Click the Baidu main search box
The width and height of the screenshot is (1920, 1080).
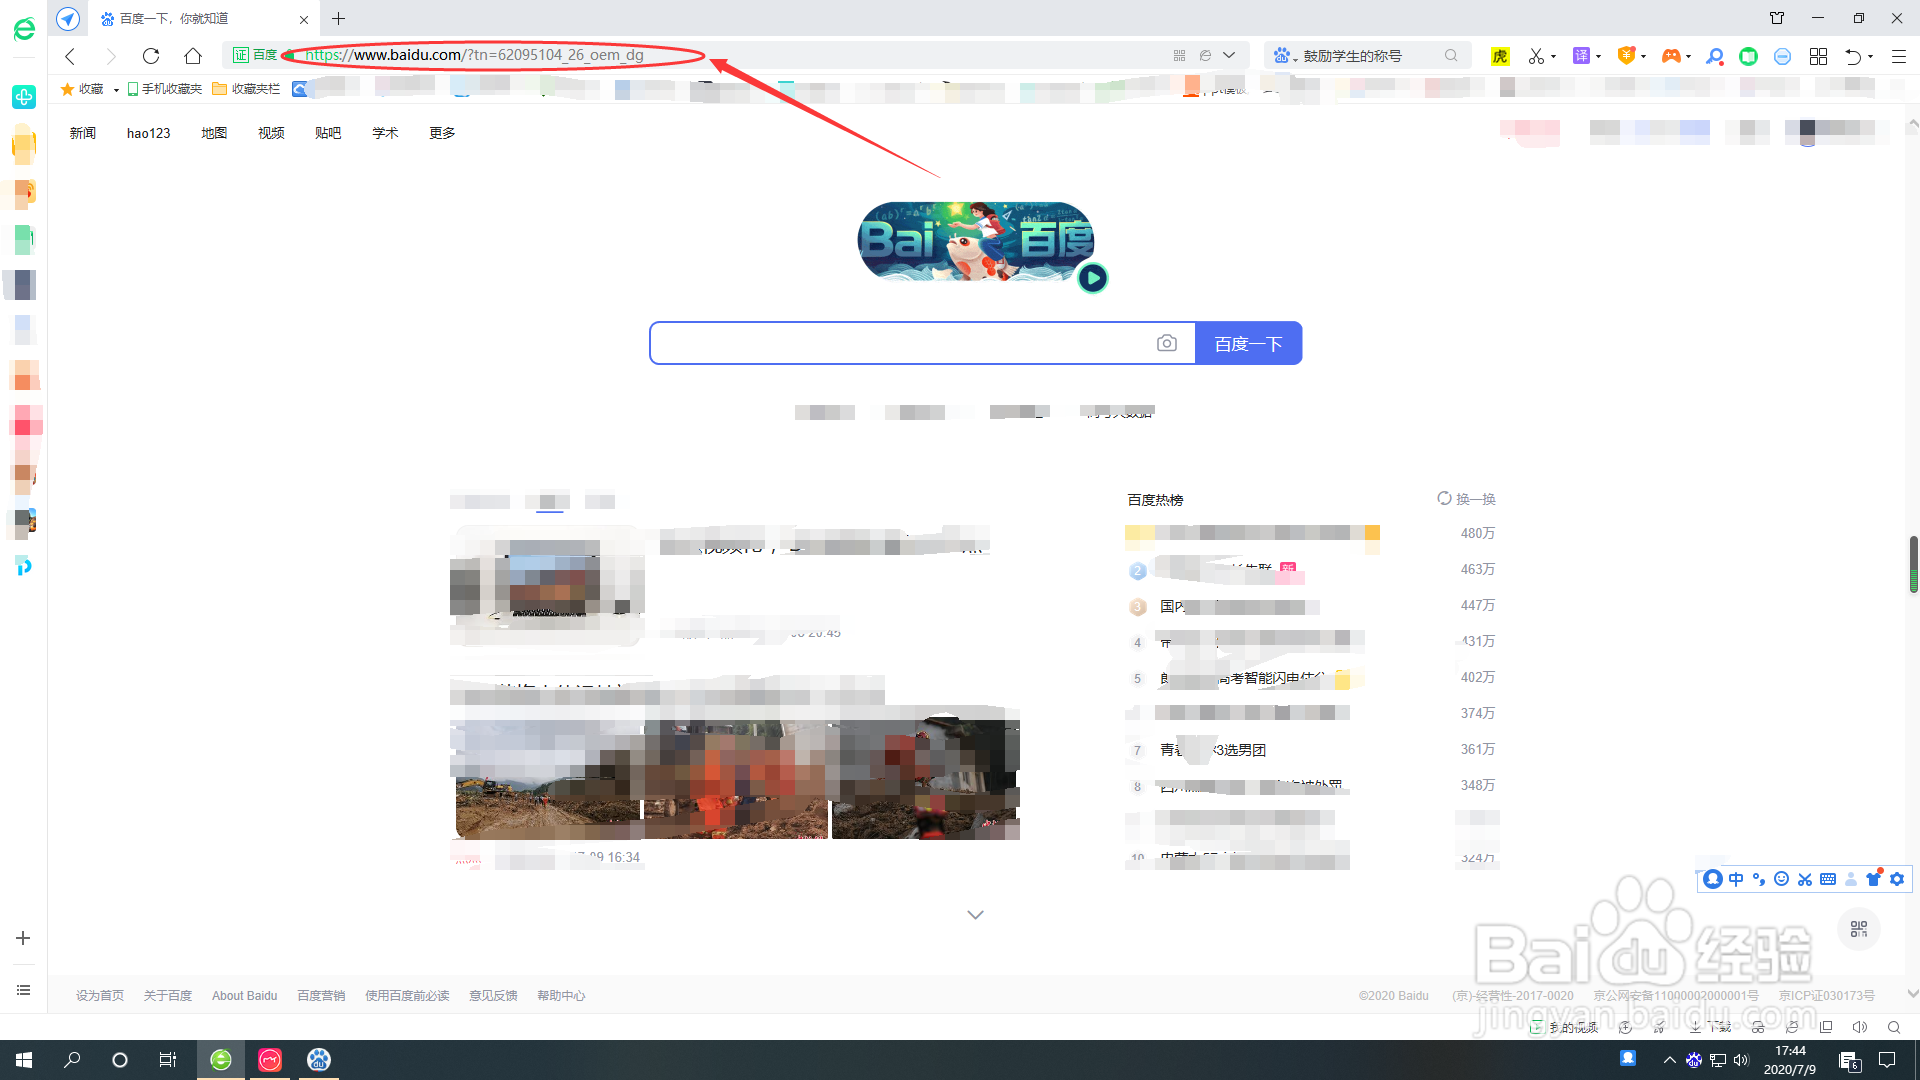click(x=900, y=343)
